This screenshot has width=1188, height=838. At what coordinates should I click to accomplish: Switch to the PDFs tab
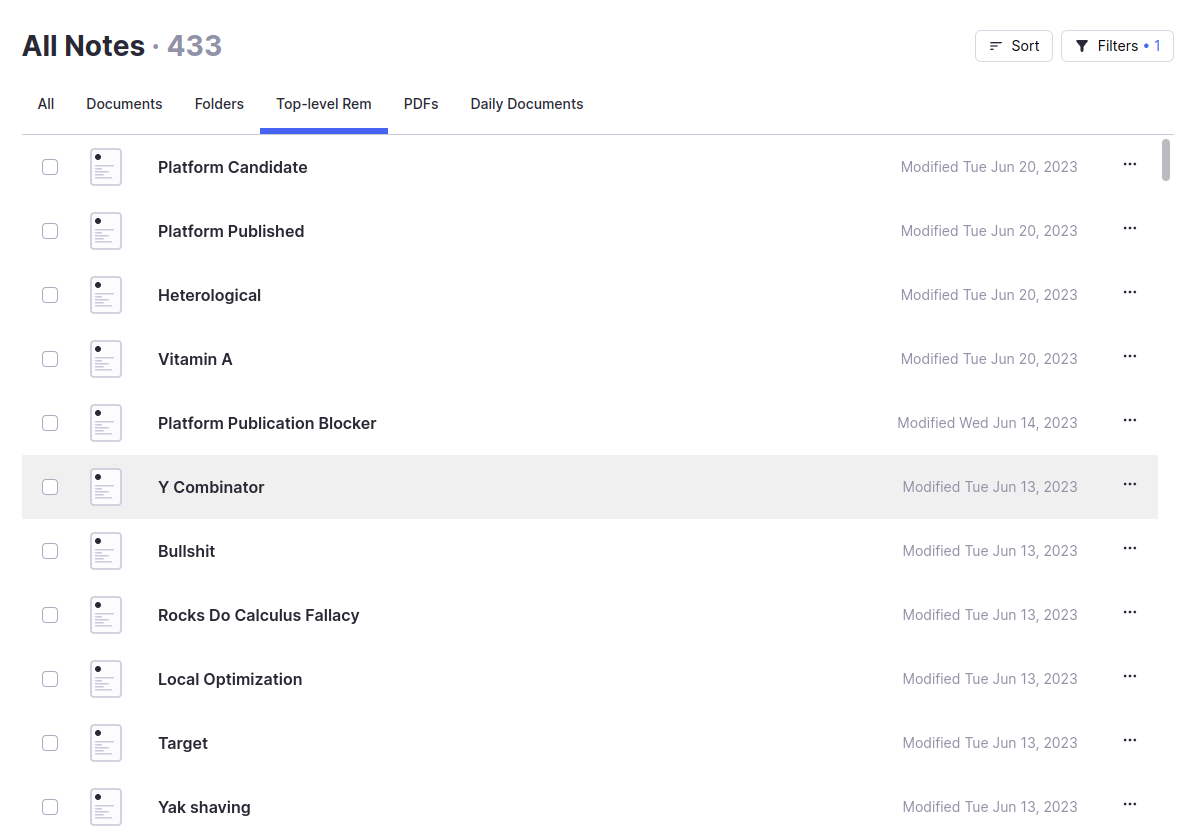(421, 104)
